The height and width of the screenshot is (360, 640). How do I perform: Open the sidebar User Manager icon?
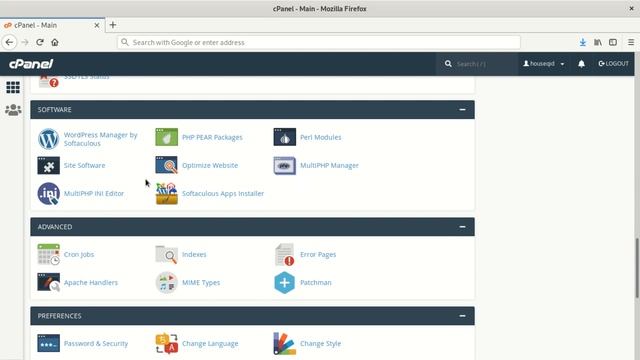13,110
